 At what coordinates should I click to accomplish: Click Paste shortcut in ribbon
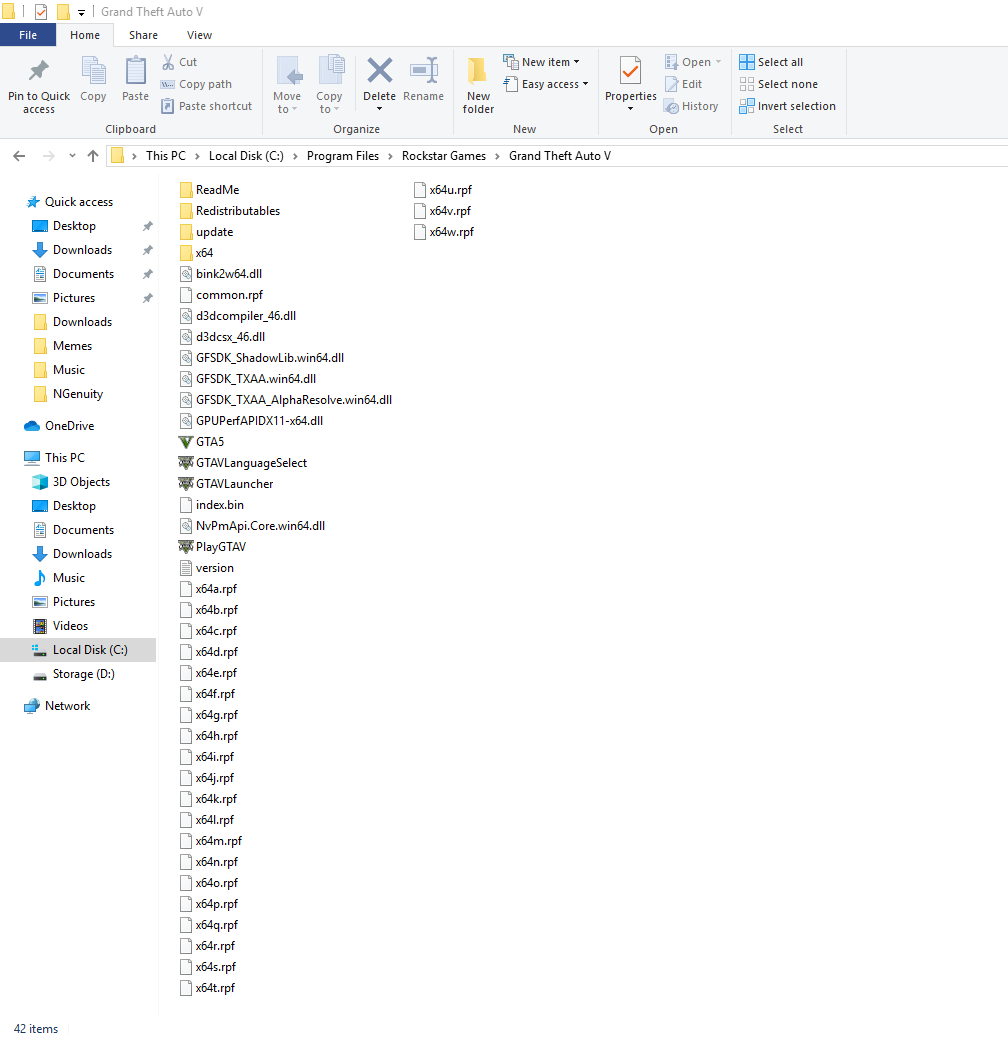(x=206, y=106)
